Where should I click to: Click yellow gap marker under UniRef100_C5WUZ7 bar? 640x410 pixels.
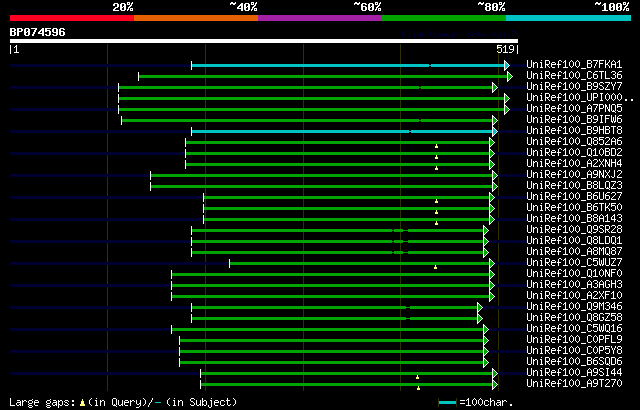pyautogui.click(x=436, y=267)
